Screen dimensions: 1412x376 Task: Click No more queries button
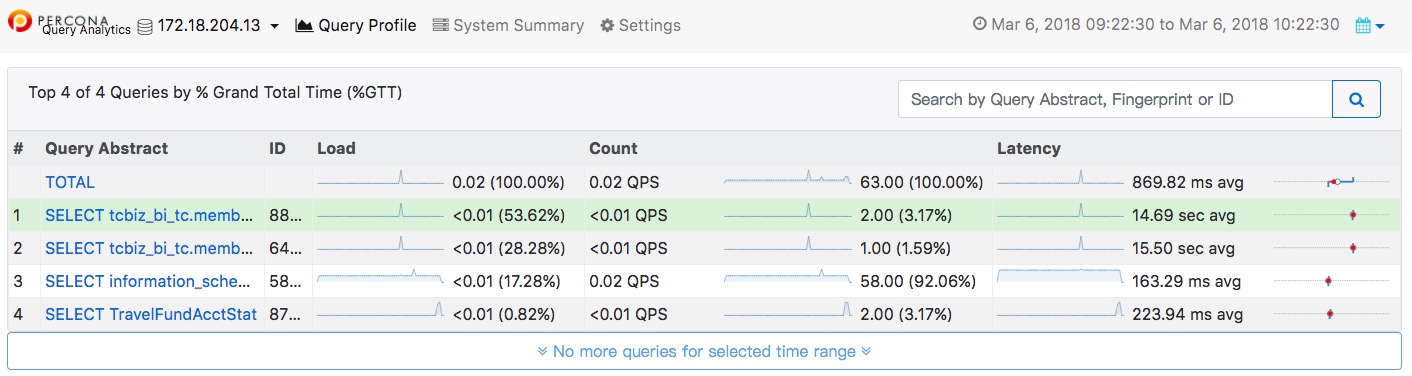pyautogui.click(x=704, y=351)
